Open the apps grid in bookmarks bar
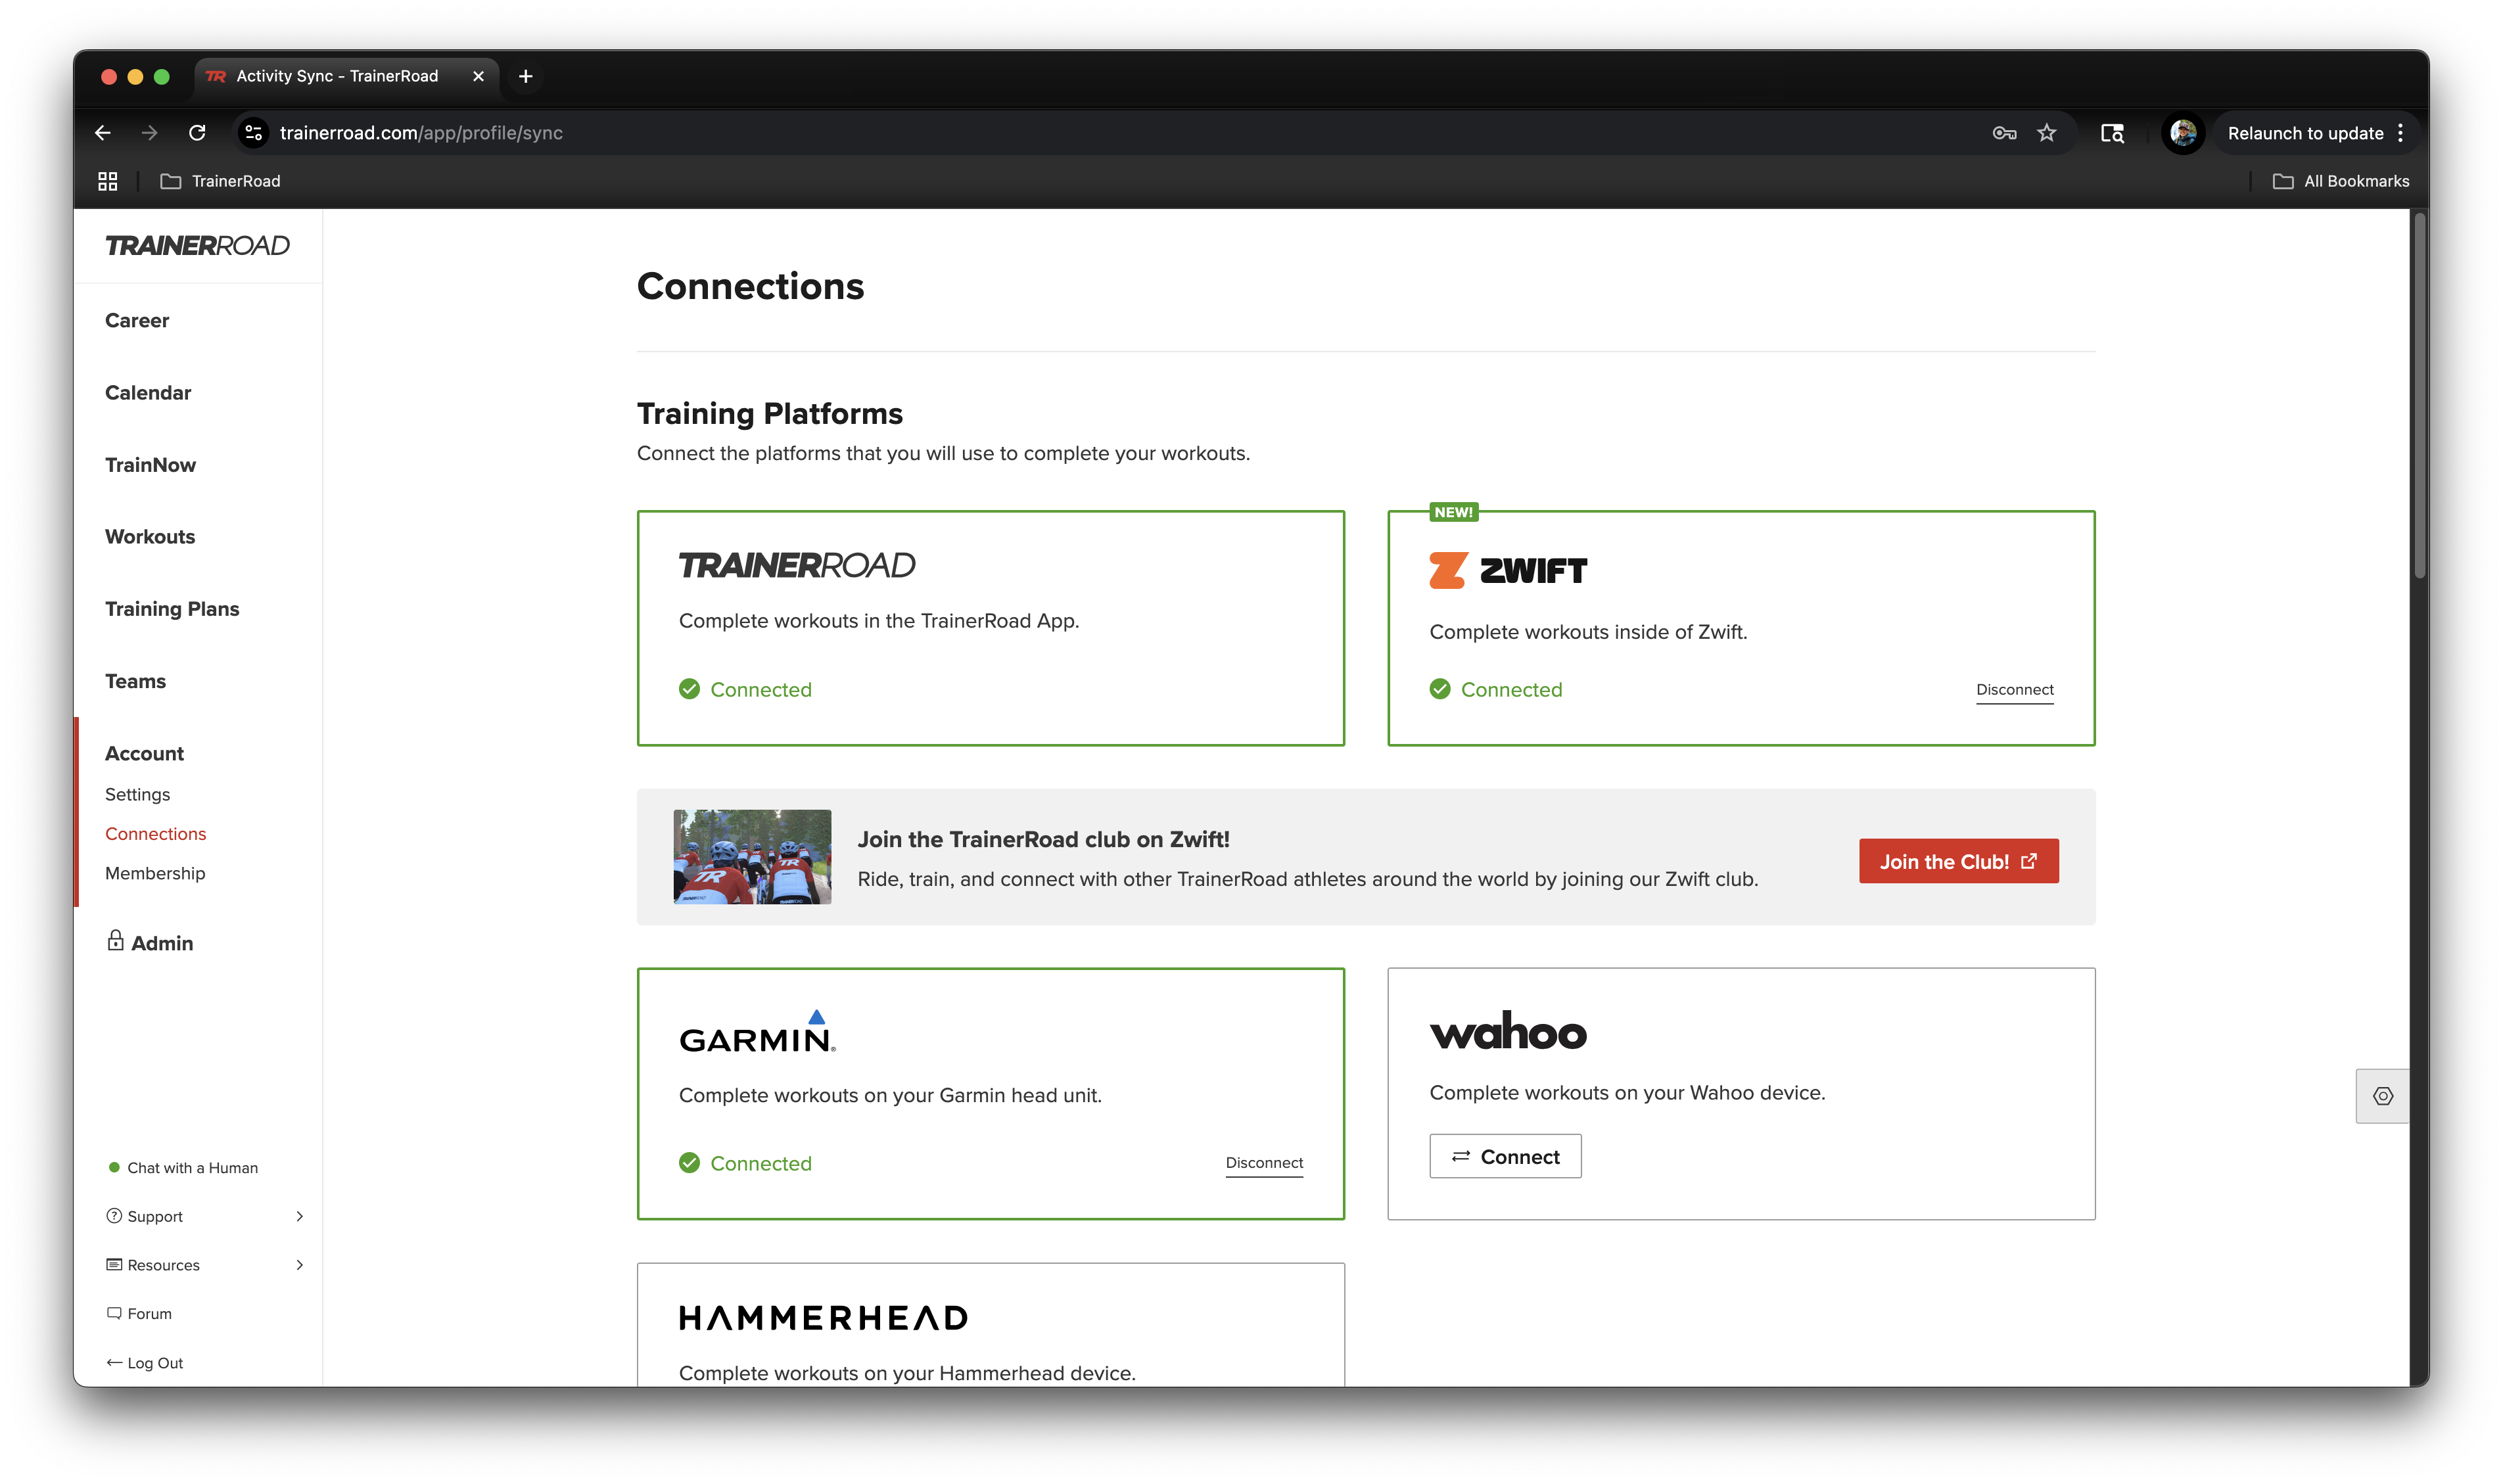Image resolution: width=2503 pixels, height=1484 pixels. 108,181
